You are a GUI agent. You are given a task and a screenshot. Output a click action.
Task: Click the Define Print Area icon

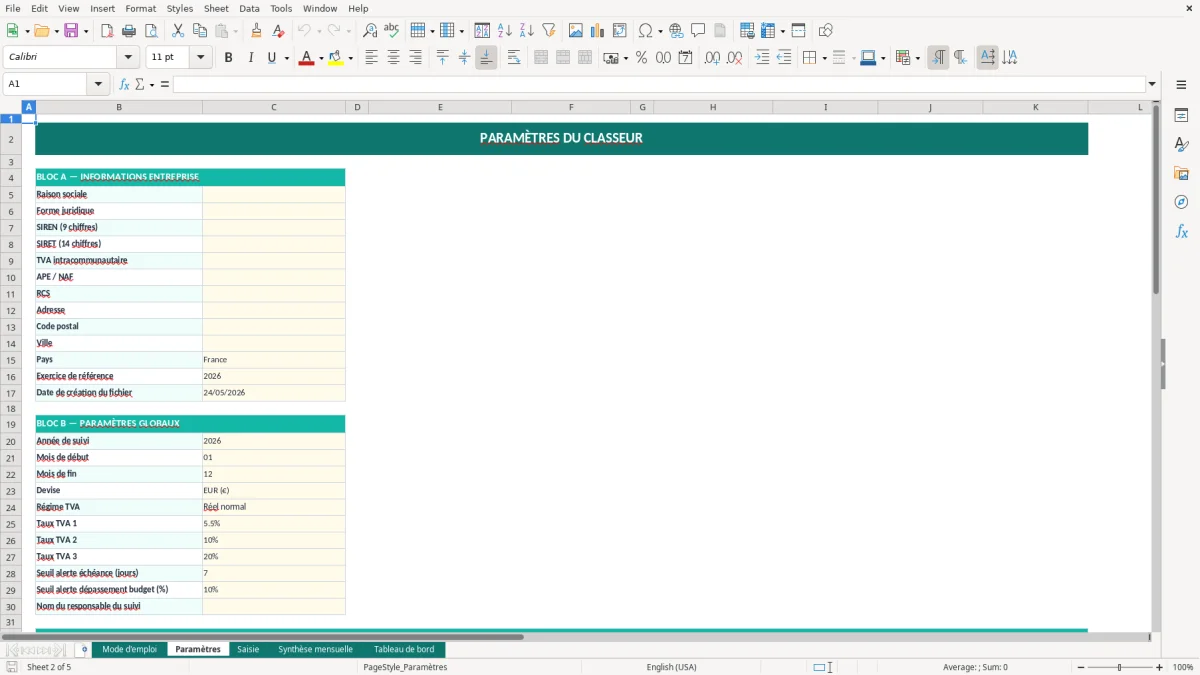click(747, 31)
